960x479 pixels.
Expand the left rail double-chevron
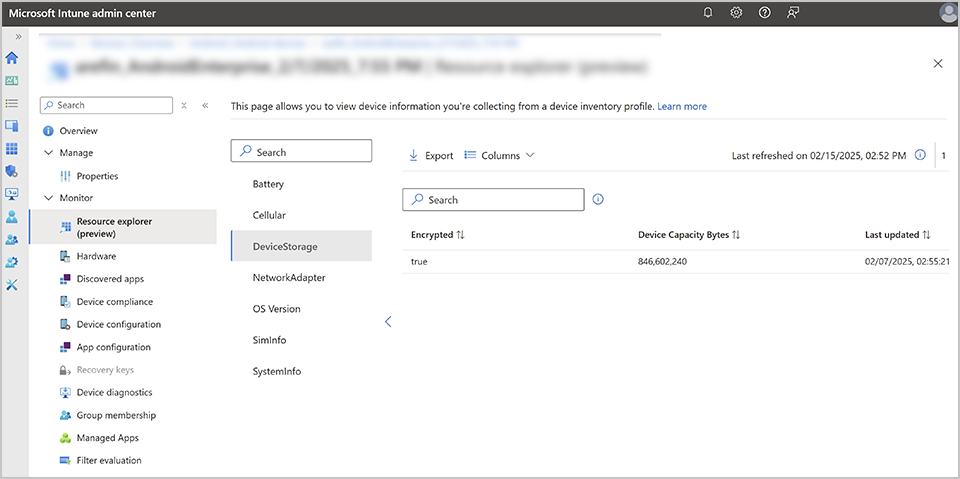18,37
